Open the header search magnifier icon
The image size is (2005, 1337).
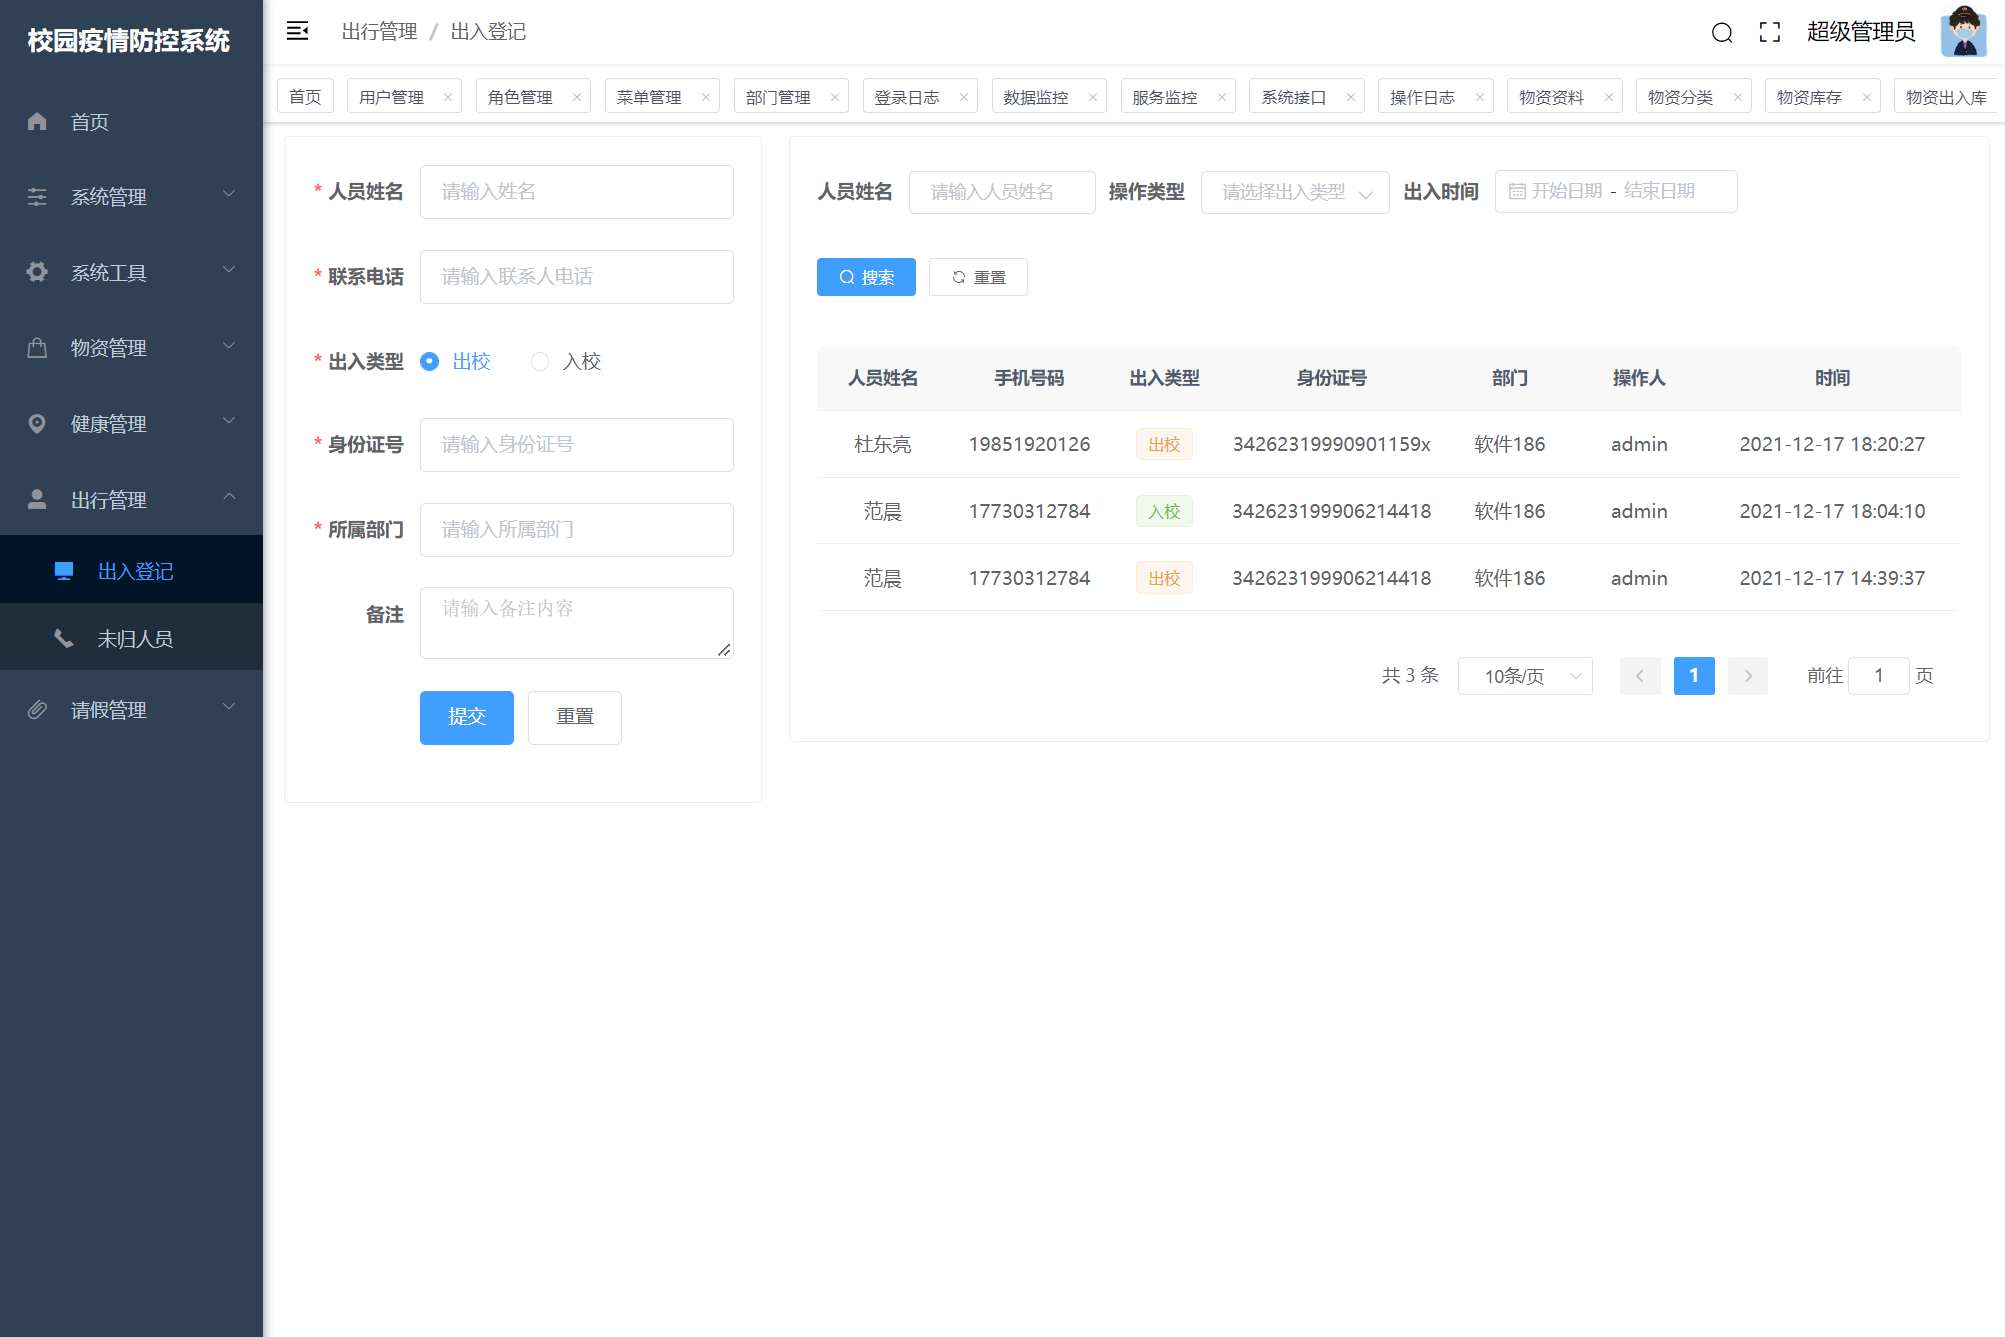pos(1721,33)
